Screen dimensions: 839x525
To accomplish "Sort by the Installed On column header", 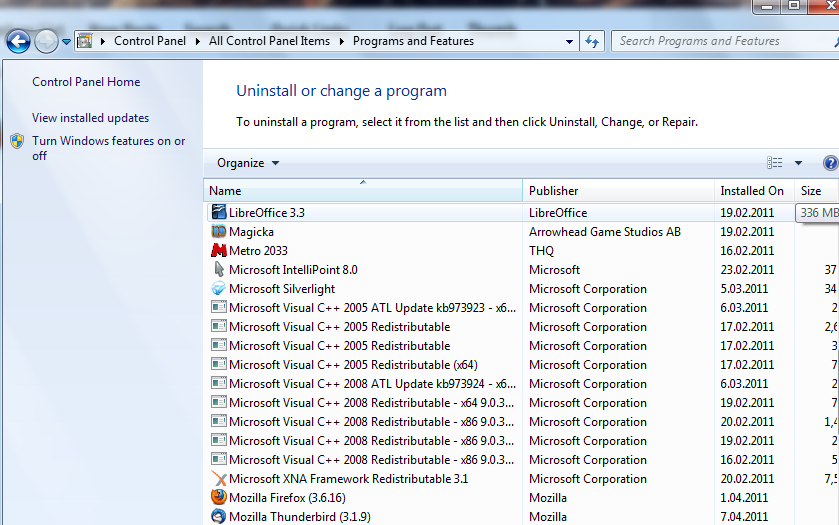I will pos(754,191).
